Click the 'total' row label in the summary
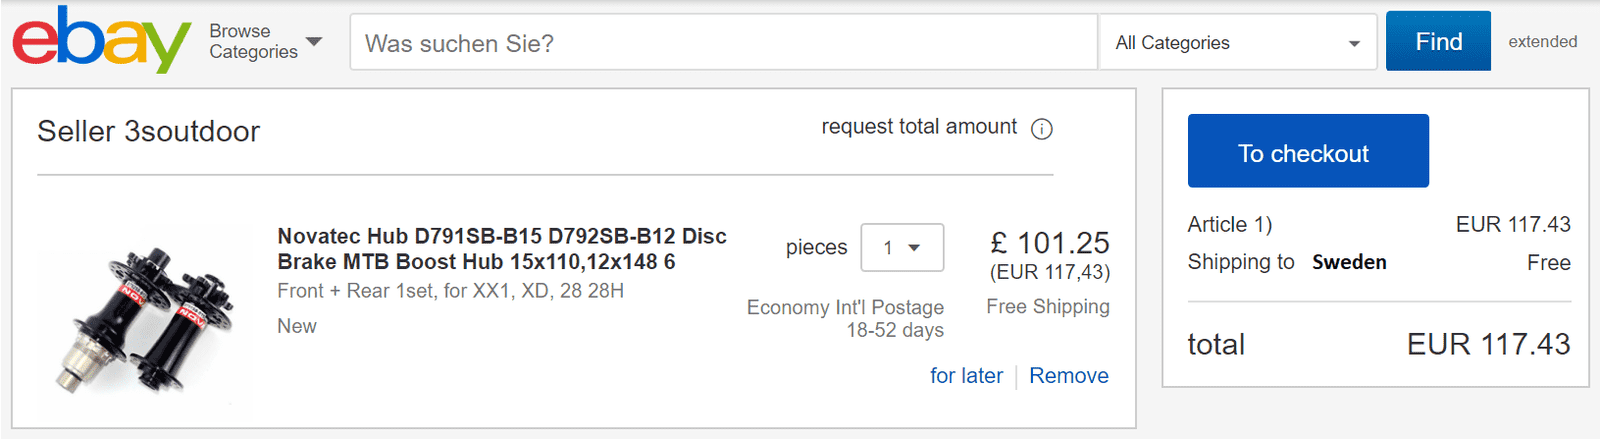The image size is (1600, 439). (x=1216, y=345)
